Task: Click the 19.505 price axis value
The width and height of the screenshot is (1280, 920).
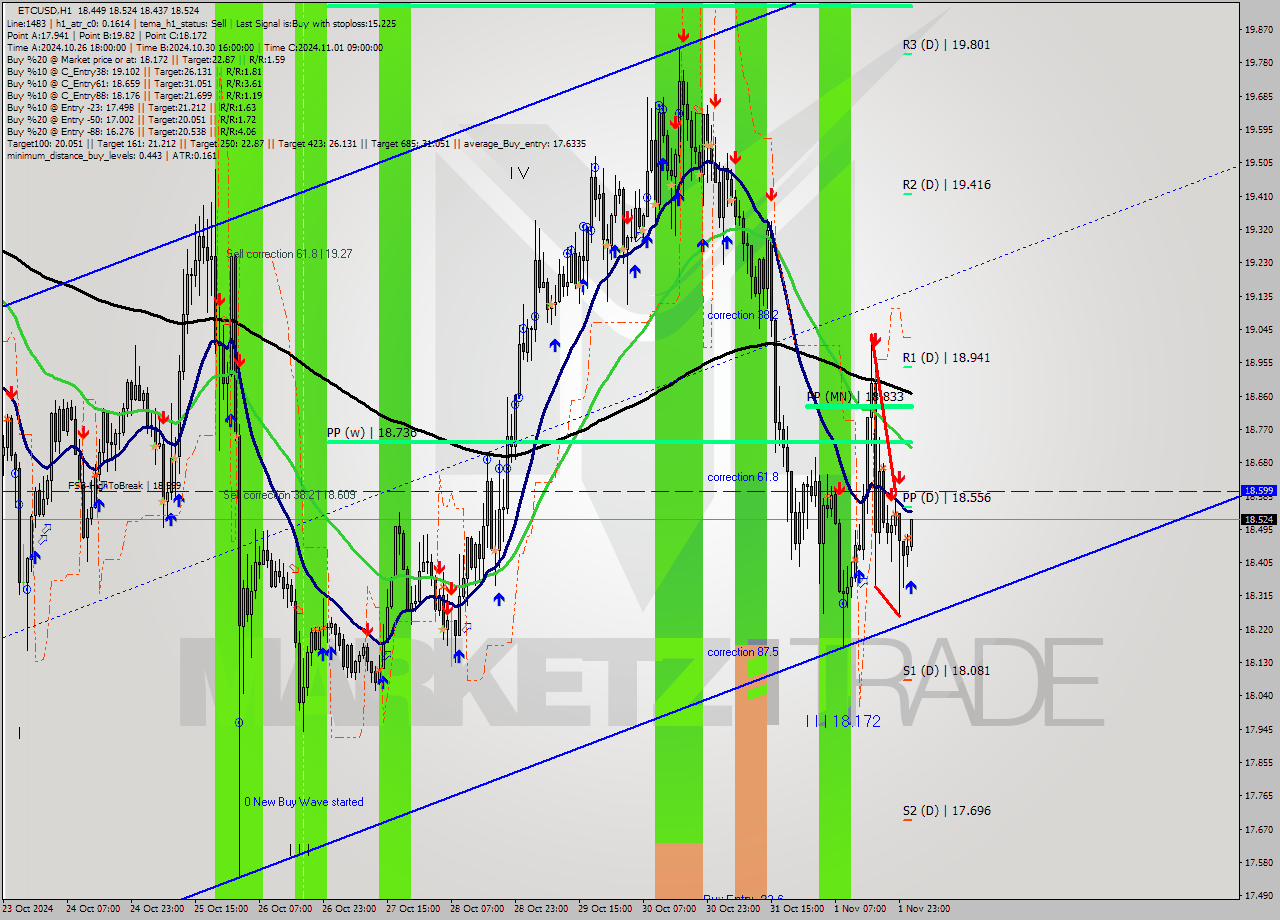Action: click(x=1258, y=163)
